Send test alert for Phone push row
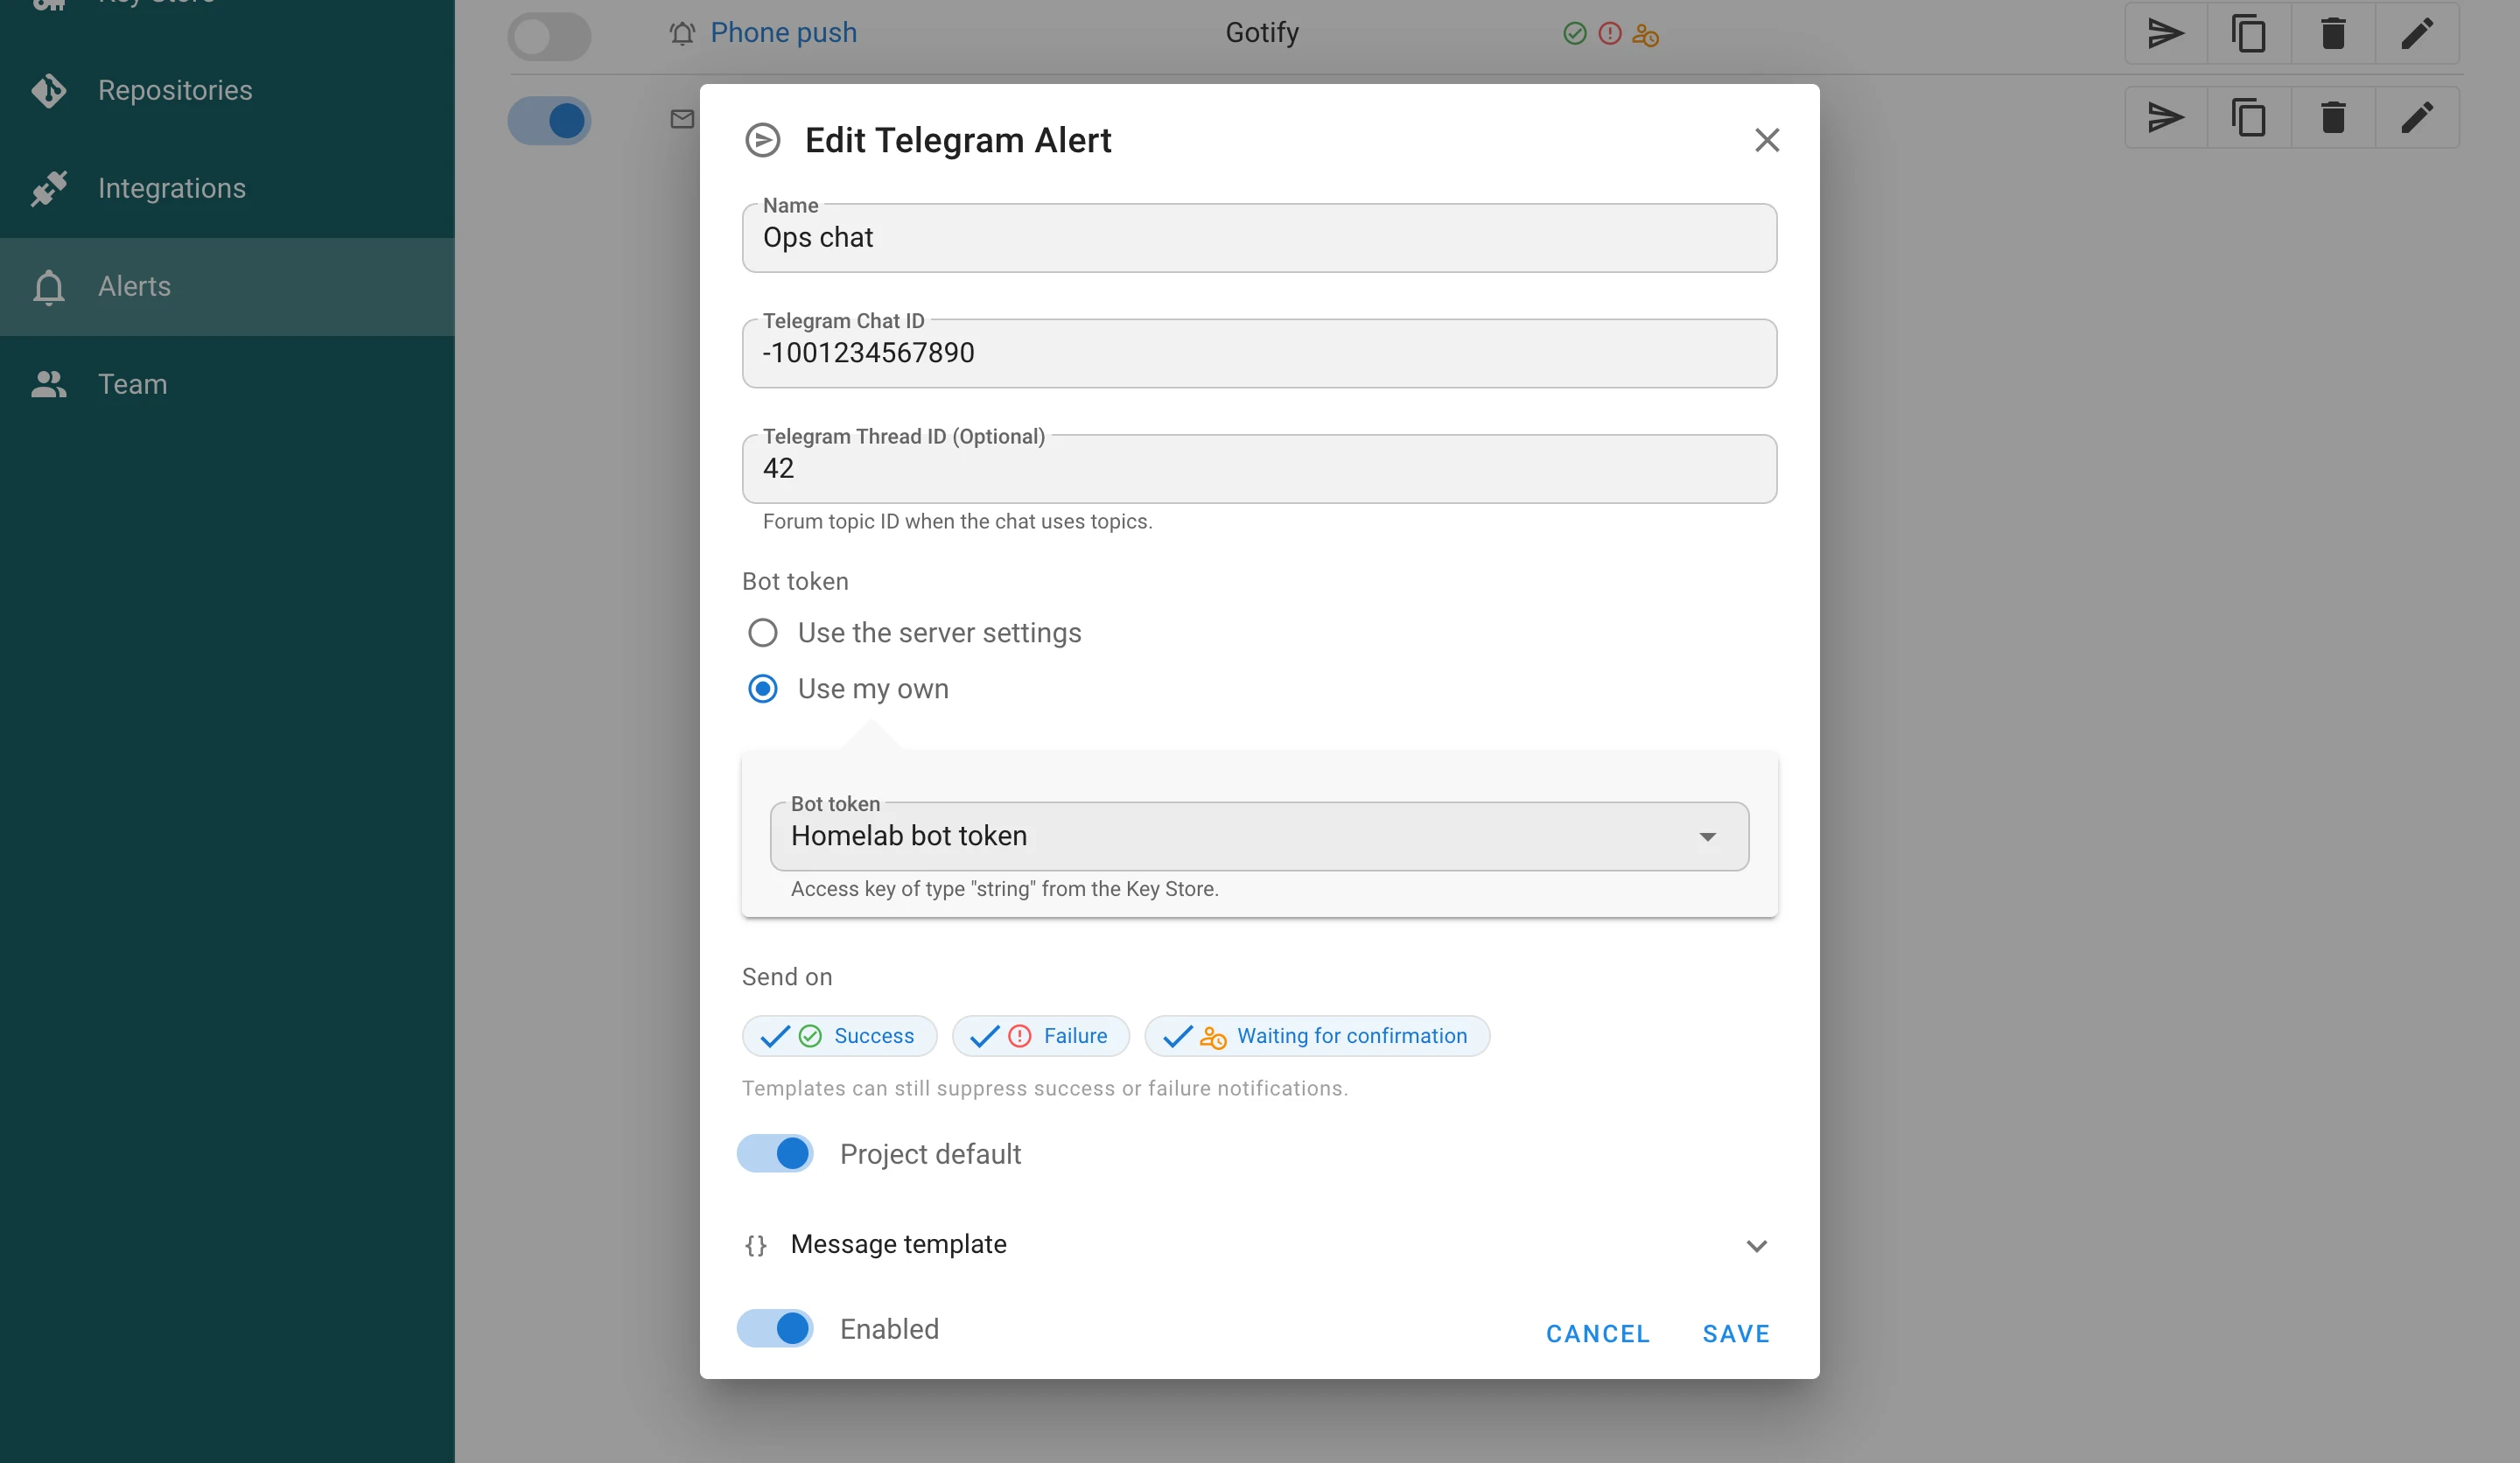 [2166, 34]
